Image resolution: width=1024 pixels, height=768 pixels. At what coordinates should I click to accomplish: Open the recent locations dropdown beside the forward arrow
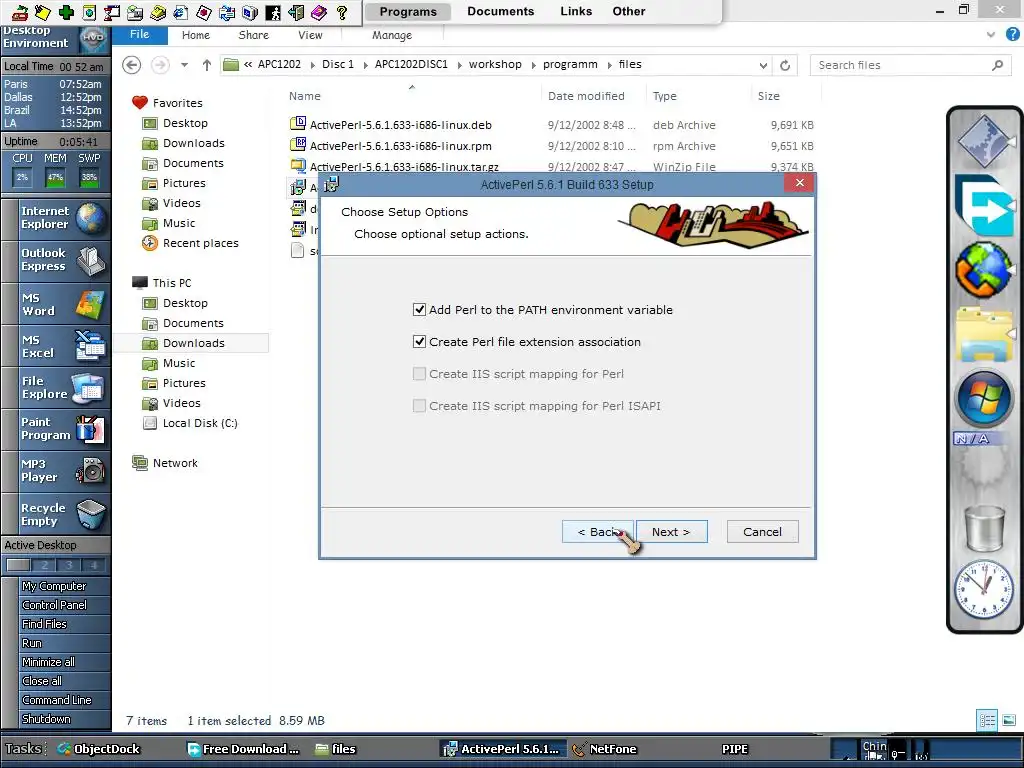pos(184,65)
